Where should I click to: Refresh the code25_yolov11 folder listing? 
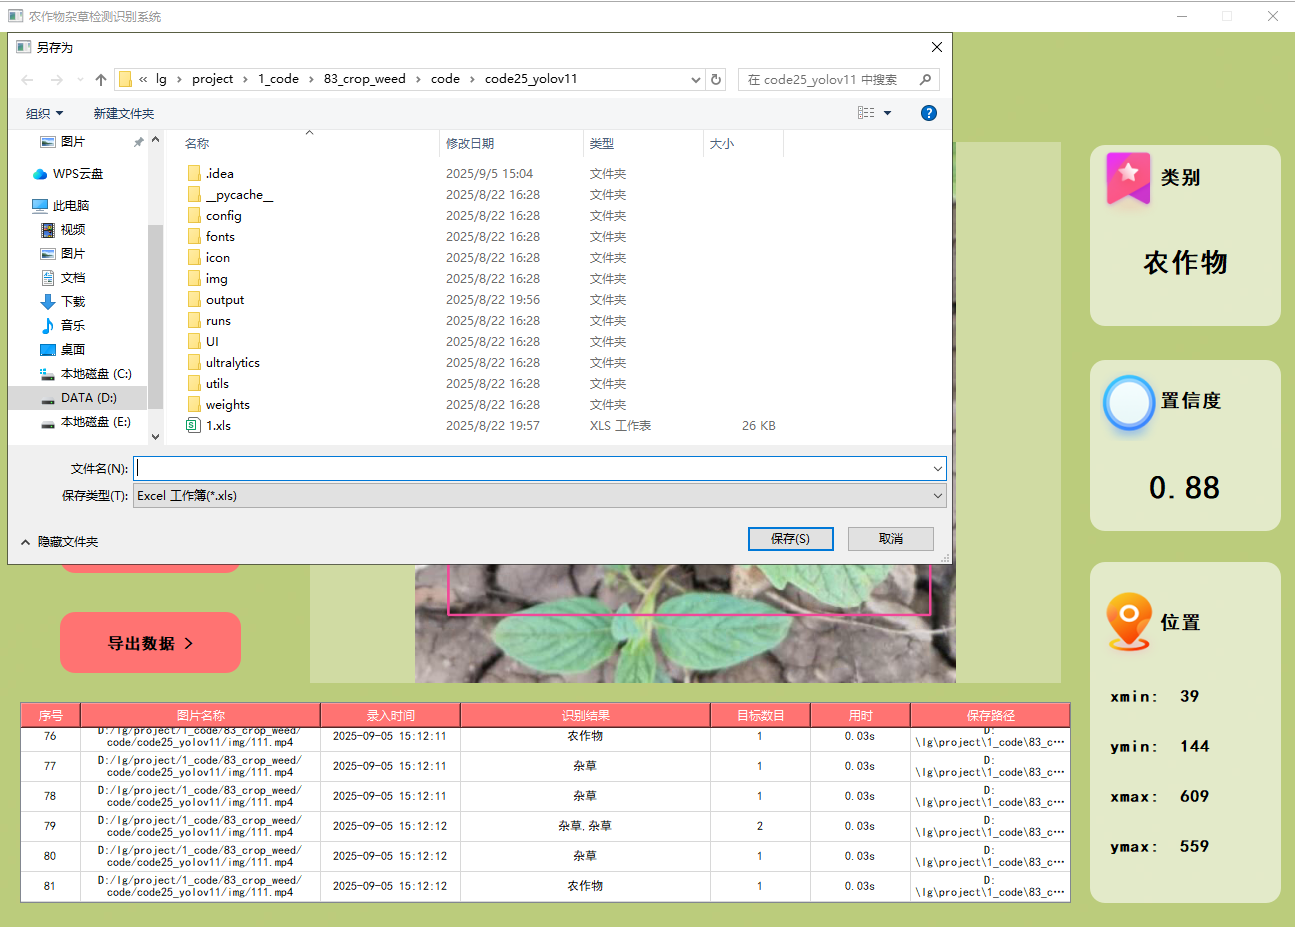point(716,79)
